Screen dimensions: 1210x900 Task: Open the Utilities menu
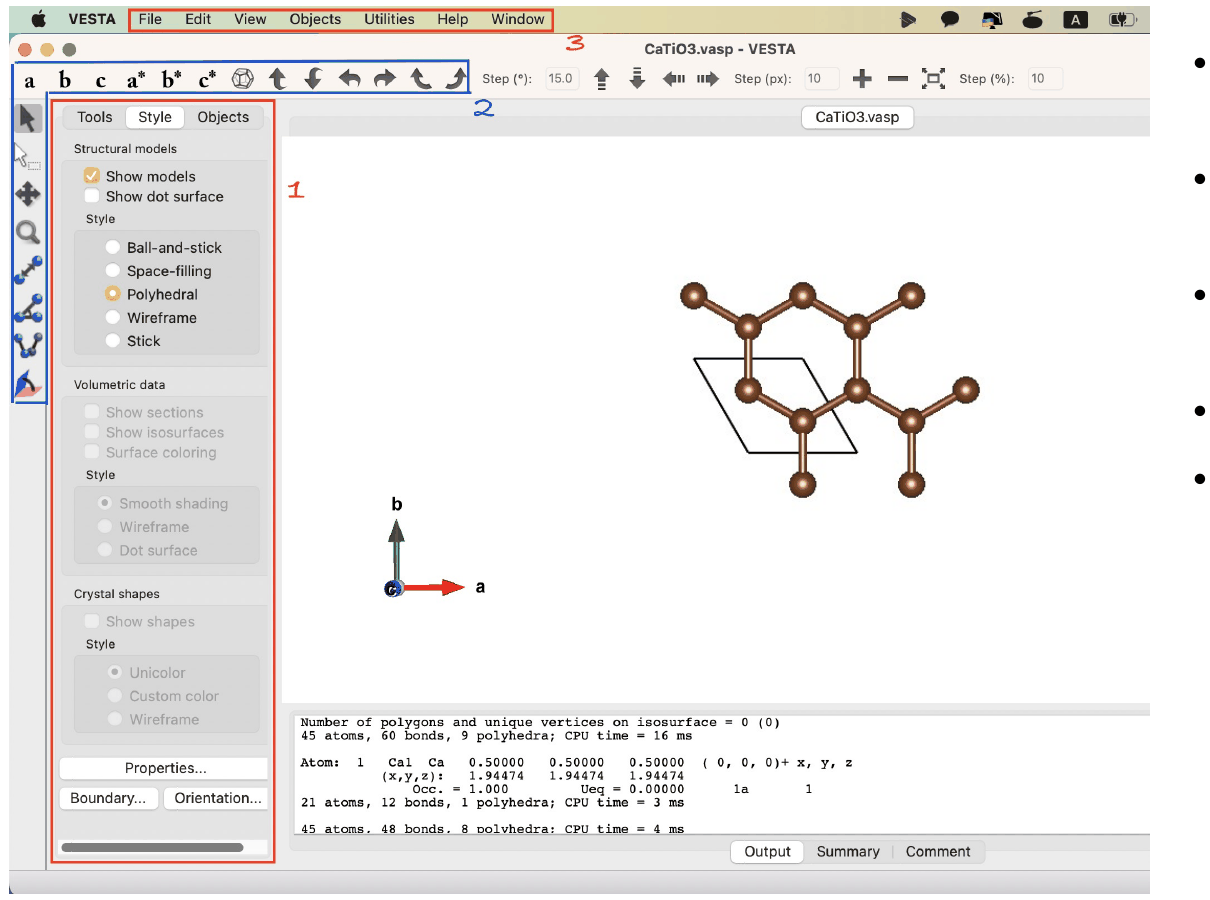[389, 19]
